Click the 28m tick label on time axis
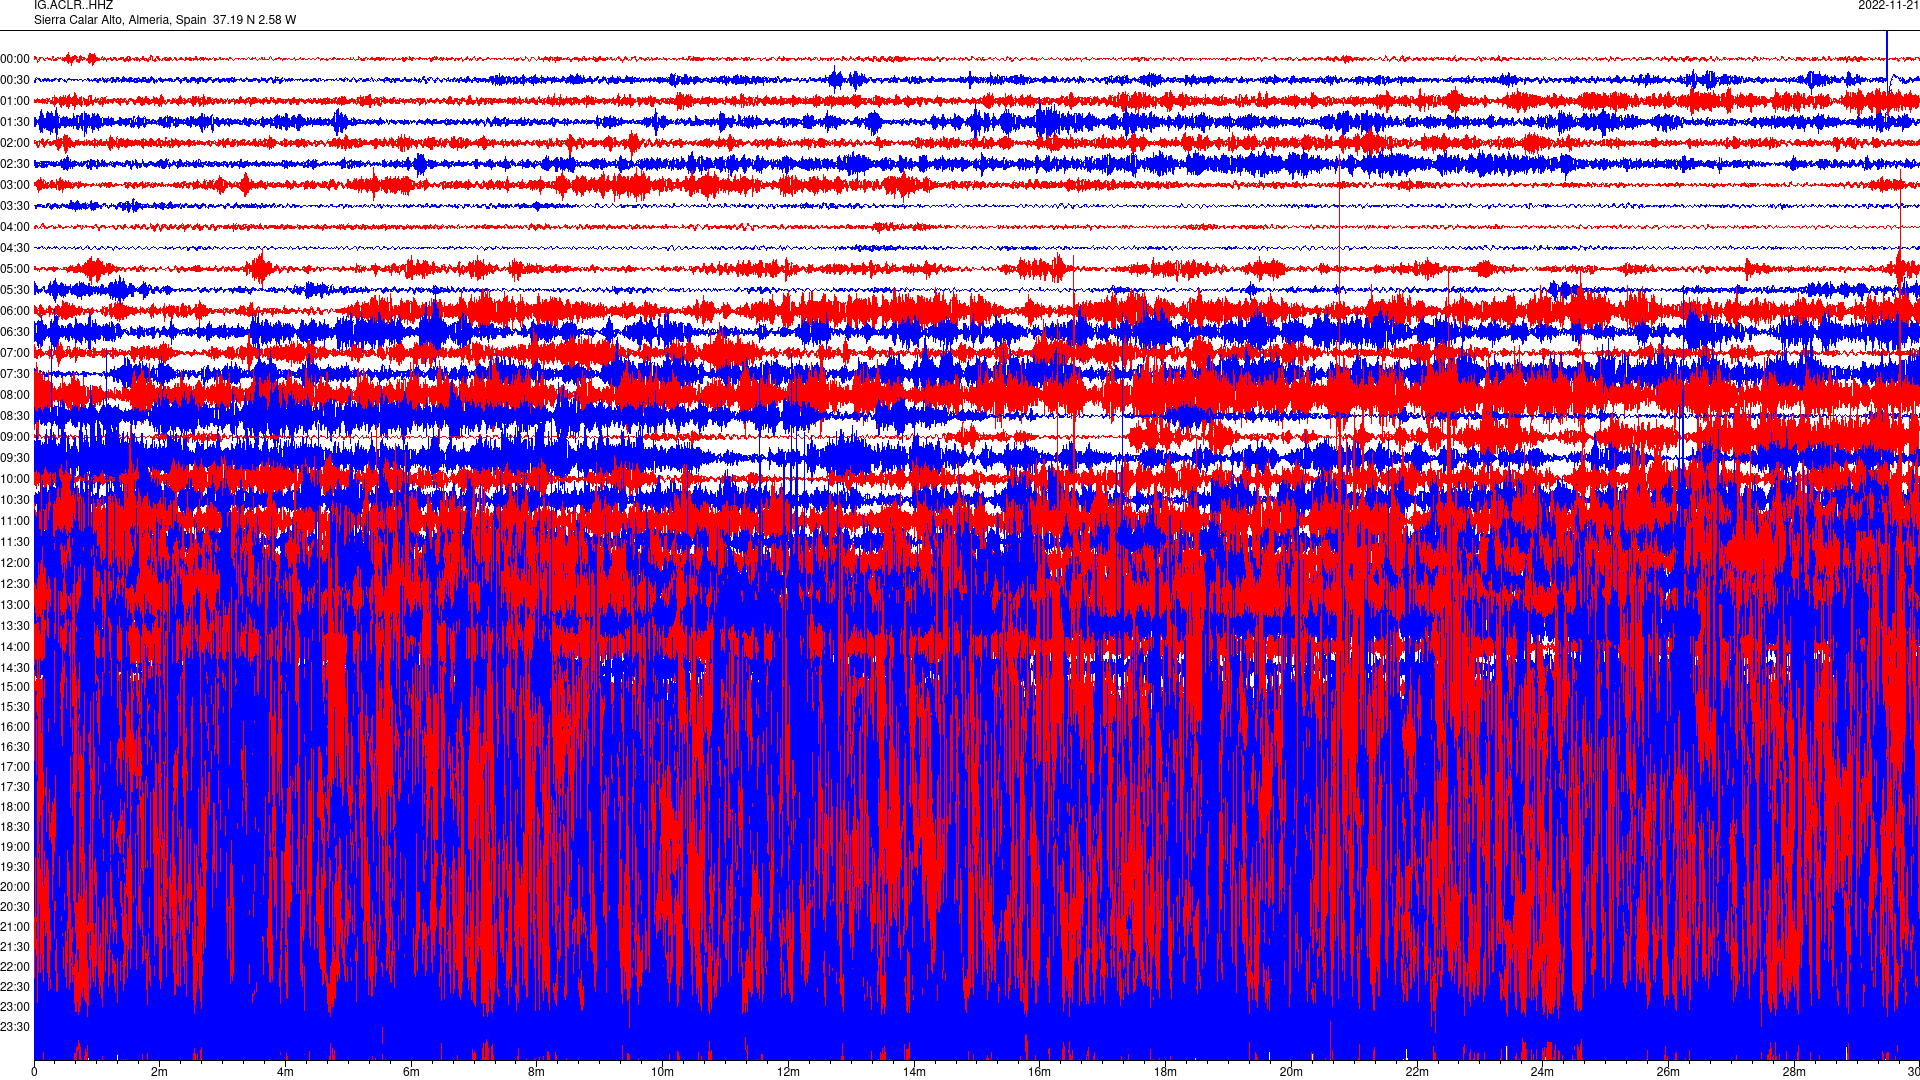The width and height of the screenshot is (1920, 1080). click(x=1794, y=1072)
